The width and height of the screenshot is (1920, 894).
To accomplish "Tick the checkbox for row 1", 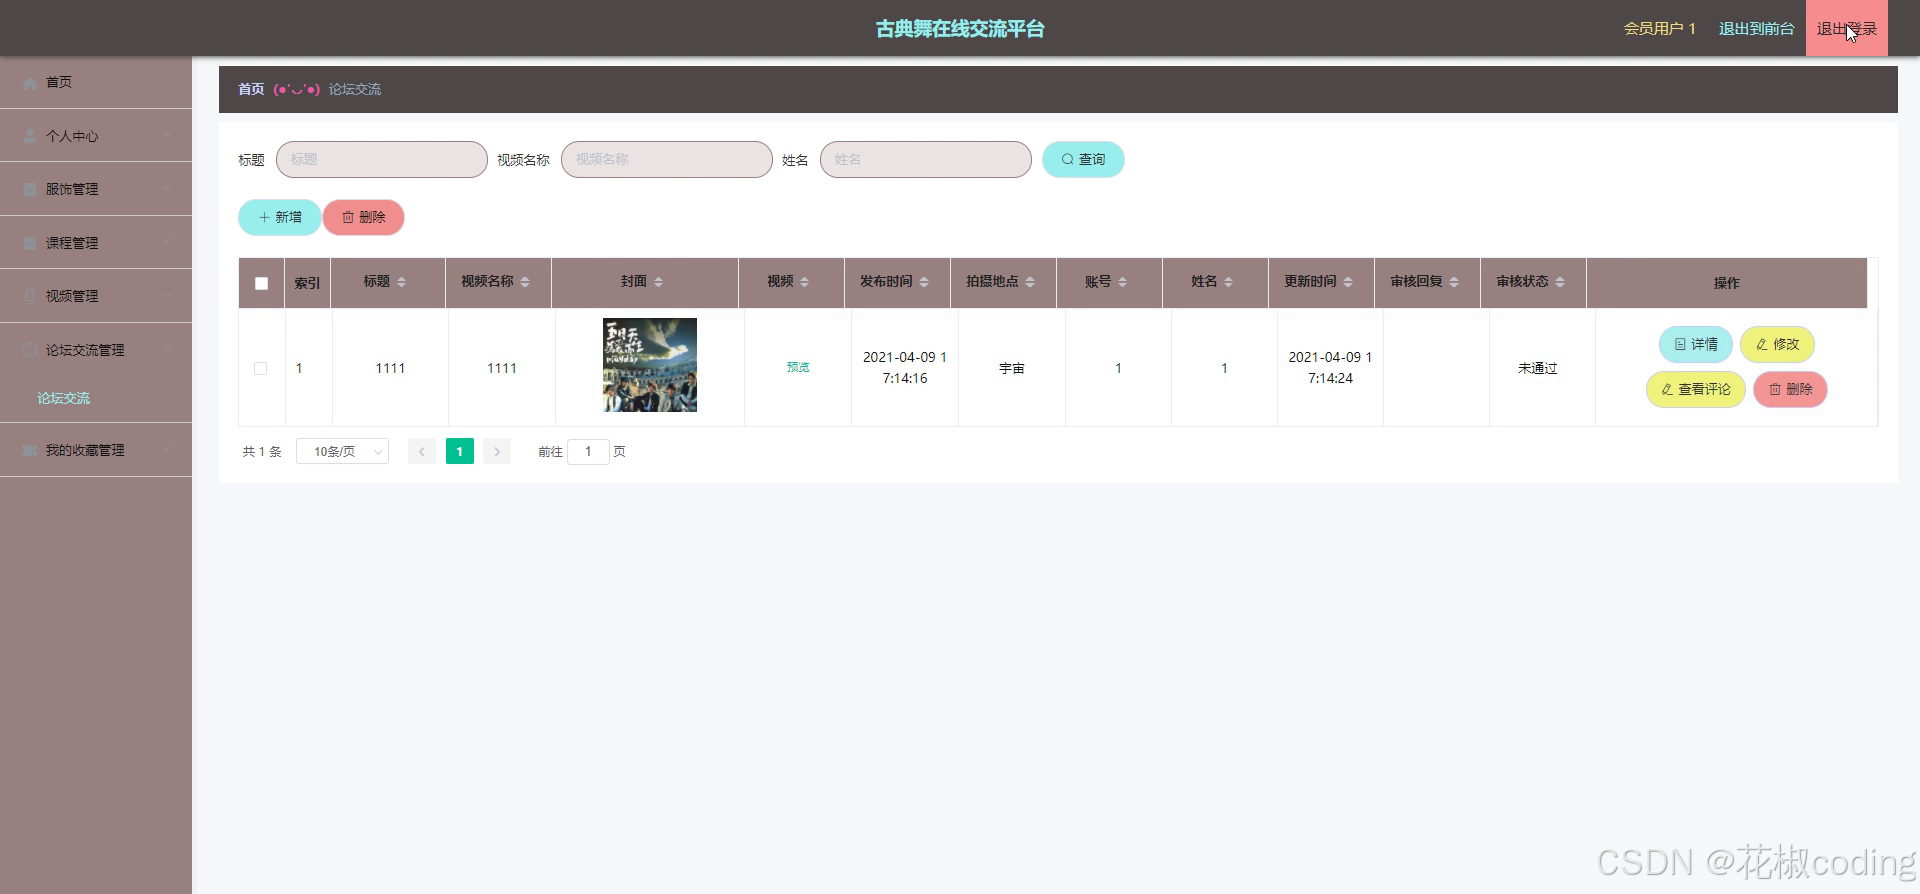I will [x=261, y=368].
